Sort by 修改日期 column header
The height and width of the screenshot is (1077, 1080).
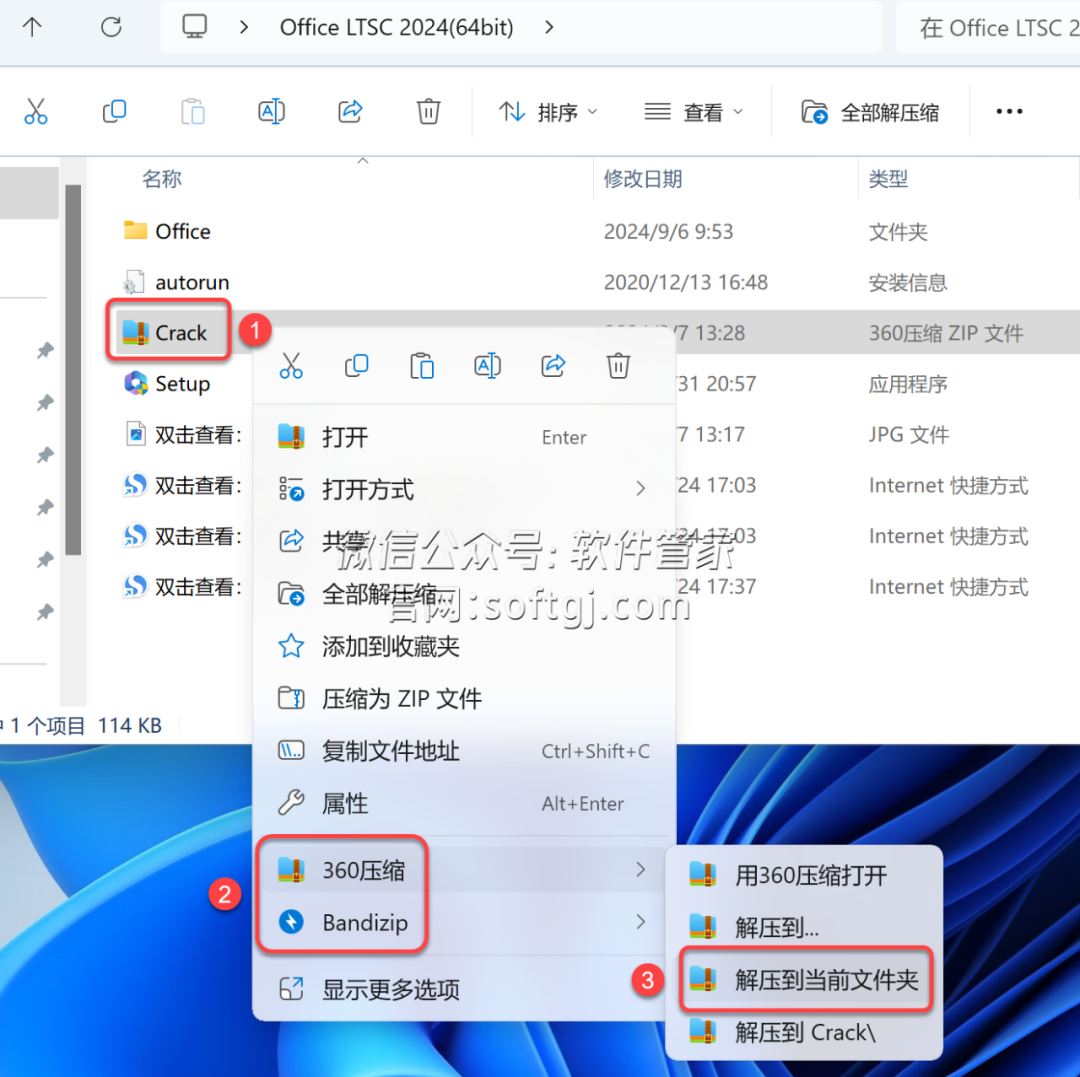[x=643, y=179]
